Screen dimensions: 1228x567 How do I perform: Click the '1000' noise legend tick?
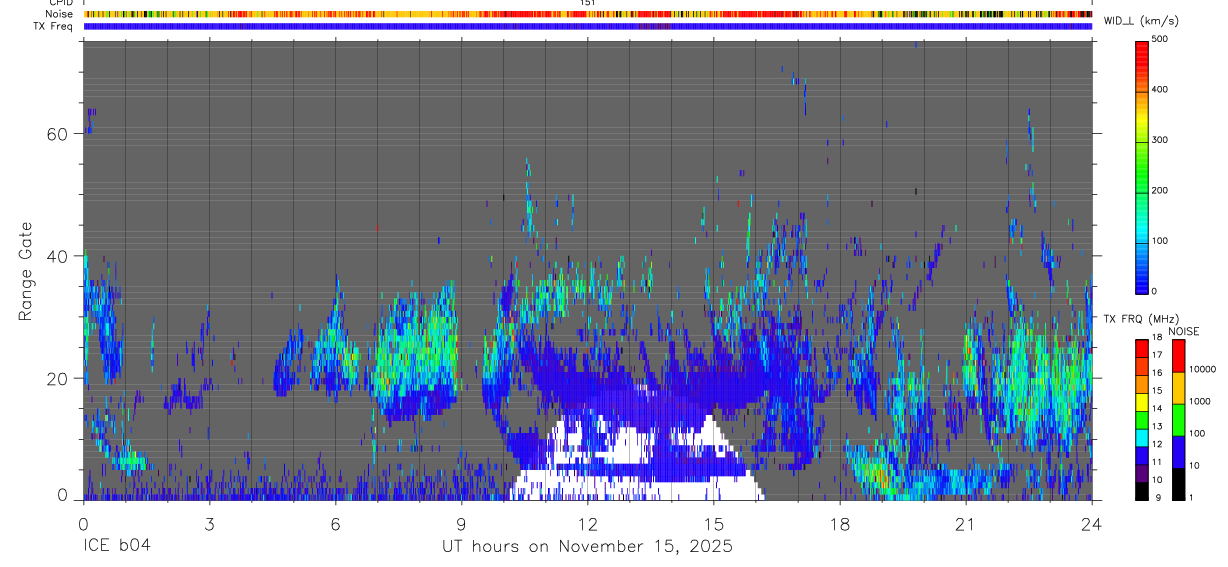pyautogui.click(x=1200, y=401)
